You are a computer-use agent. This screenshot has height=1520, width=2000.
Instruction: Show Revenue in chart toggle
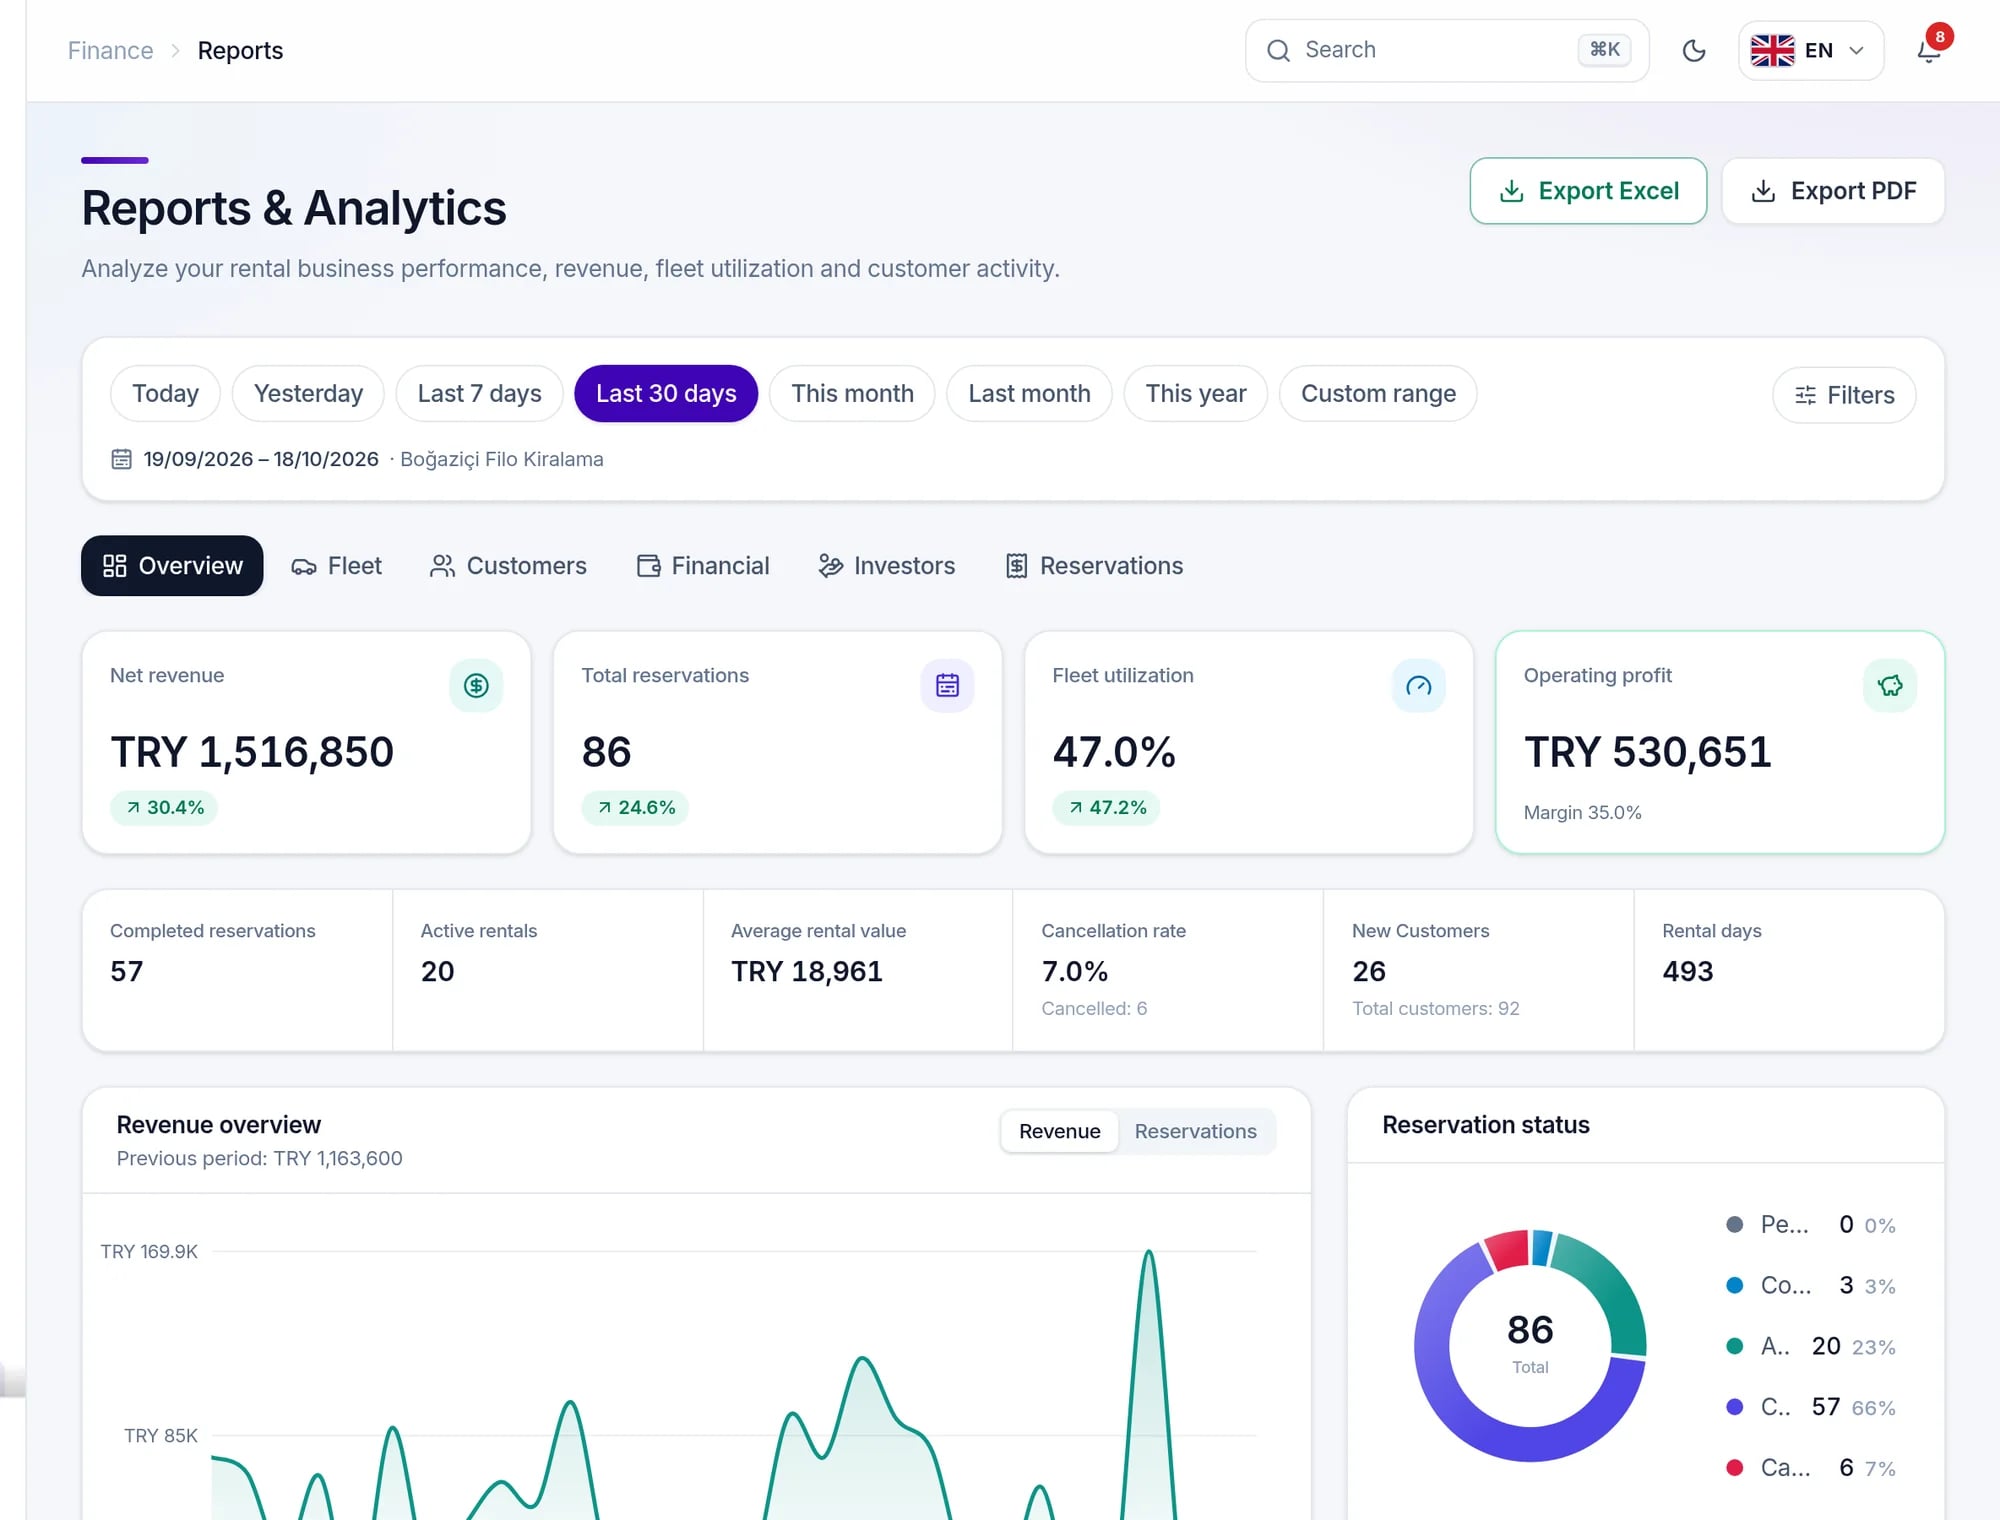tap(1059, 1131)
